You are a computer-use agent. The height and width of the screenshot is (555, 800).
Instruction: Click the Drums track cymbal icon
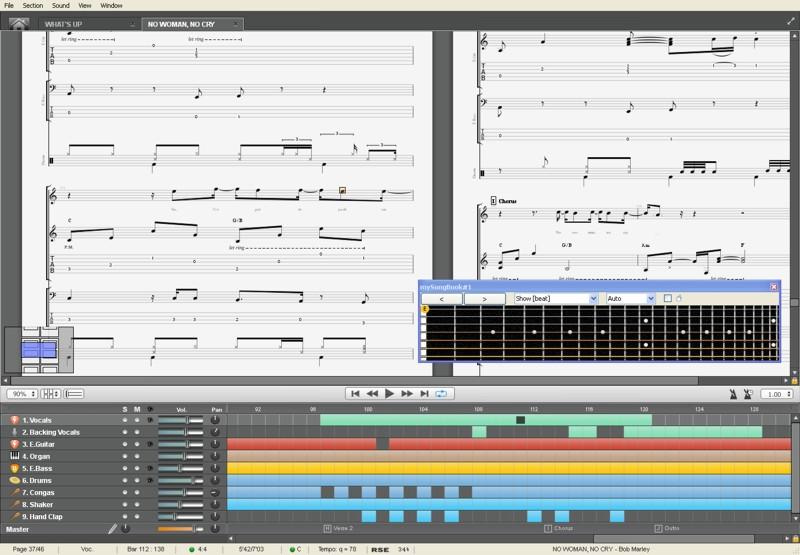coord(15,480)
